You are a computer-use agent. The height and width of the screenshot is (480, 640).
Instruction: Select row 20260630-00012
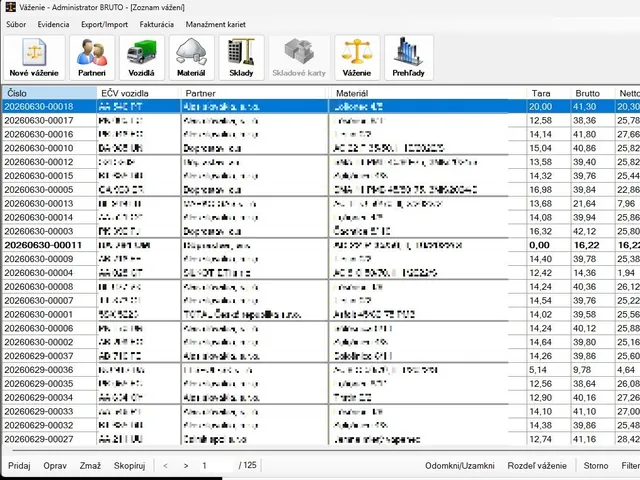[x=321, y=162]
